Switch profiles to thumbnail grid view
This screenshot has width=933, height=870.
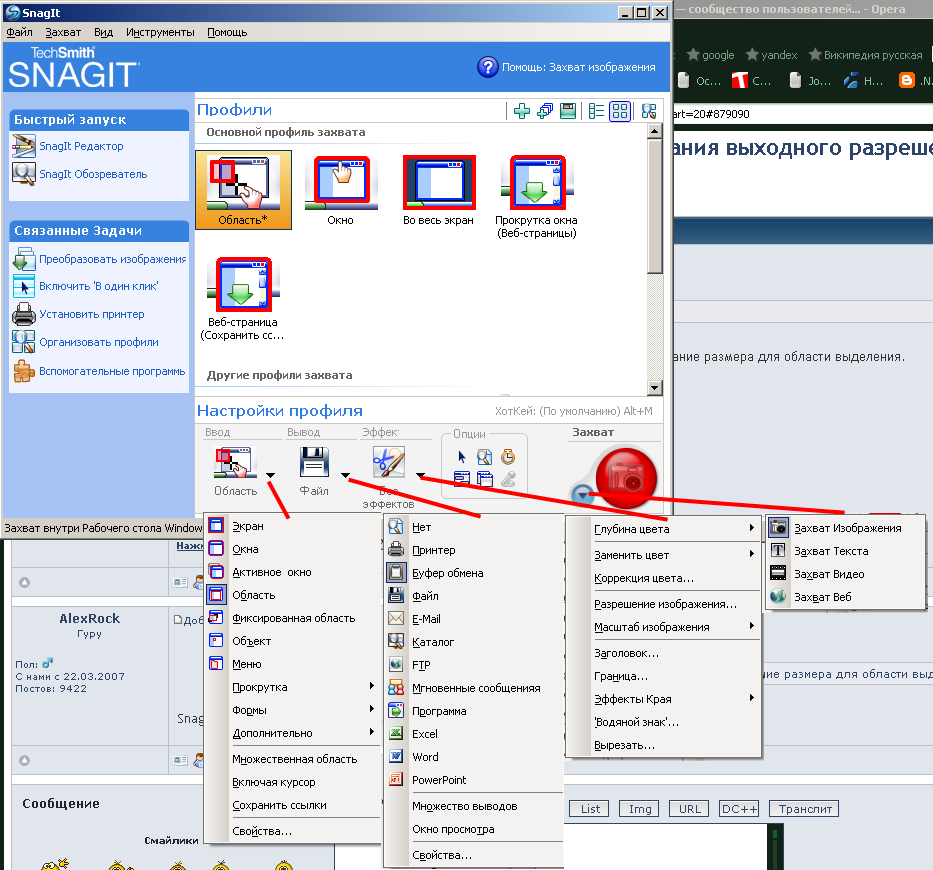click(620, 111)
